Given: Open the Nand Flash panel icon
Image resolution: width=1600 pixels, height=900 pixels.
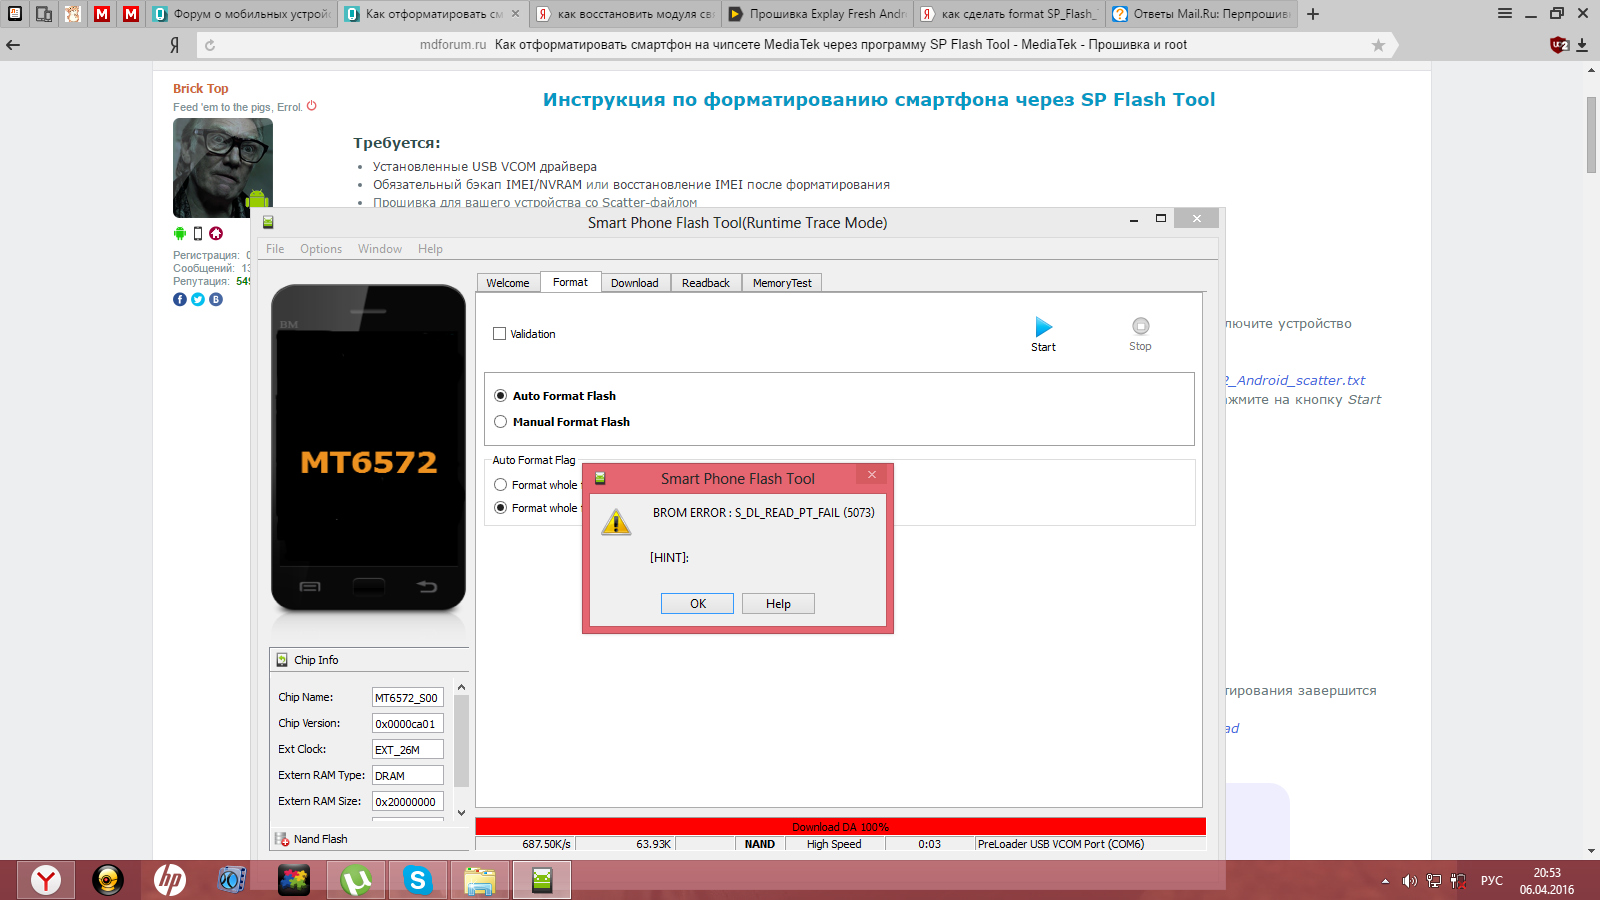Looking at the screenshot, I should 282,839.
